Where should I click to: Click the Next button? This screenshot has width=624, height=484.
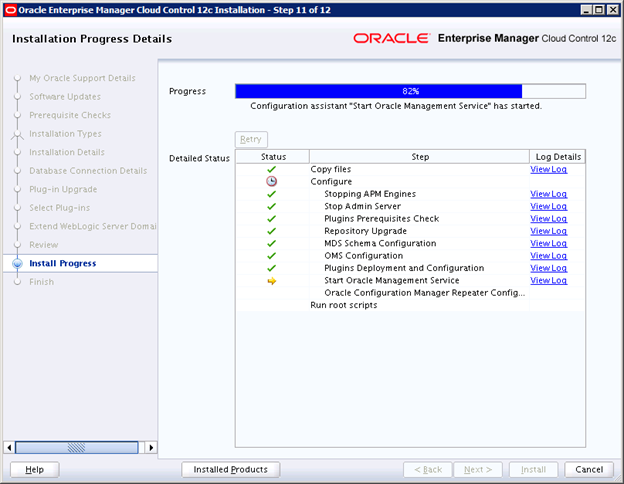(478, 470)
